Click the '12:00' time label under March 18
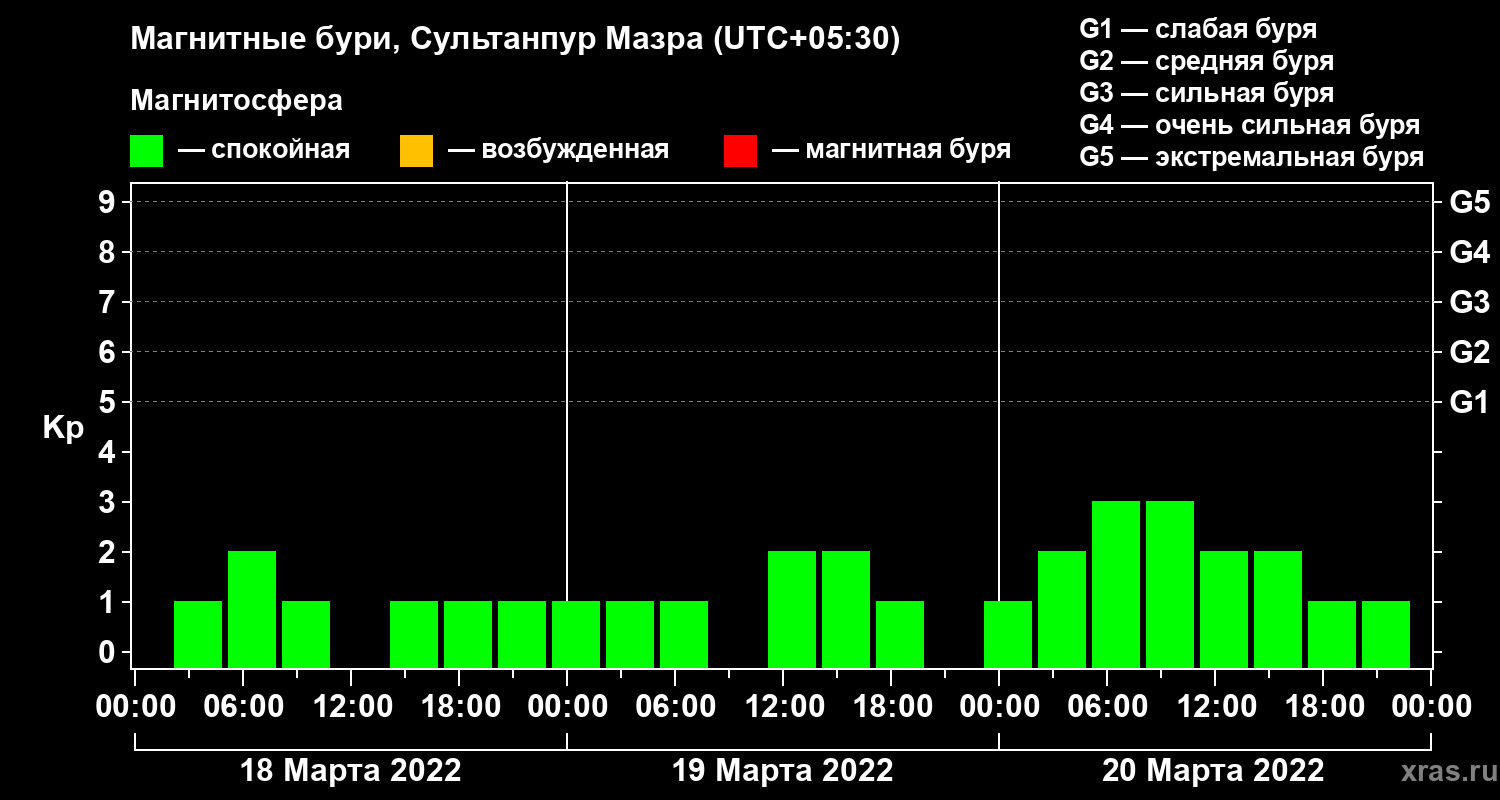 [351, 707]
